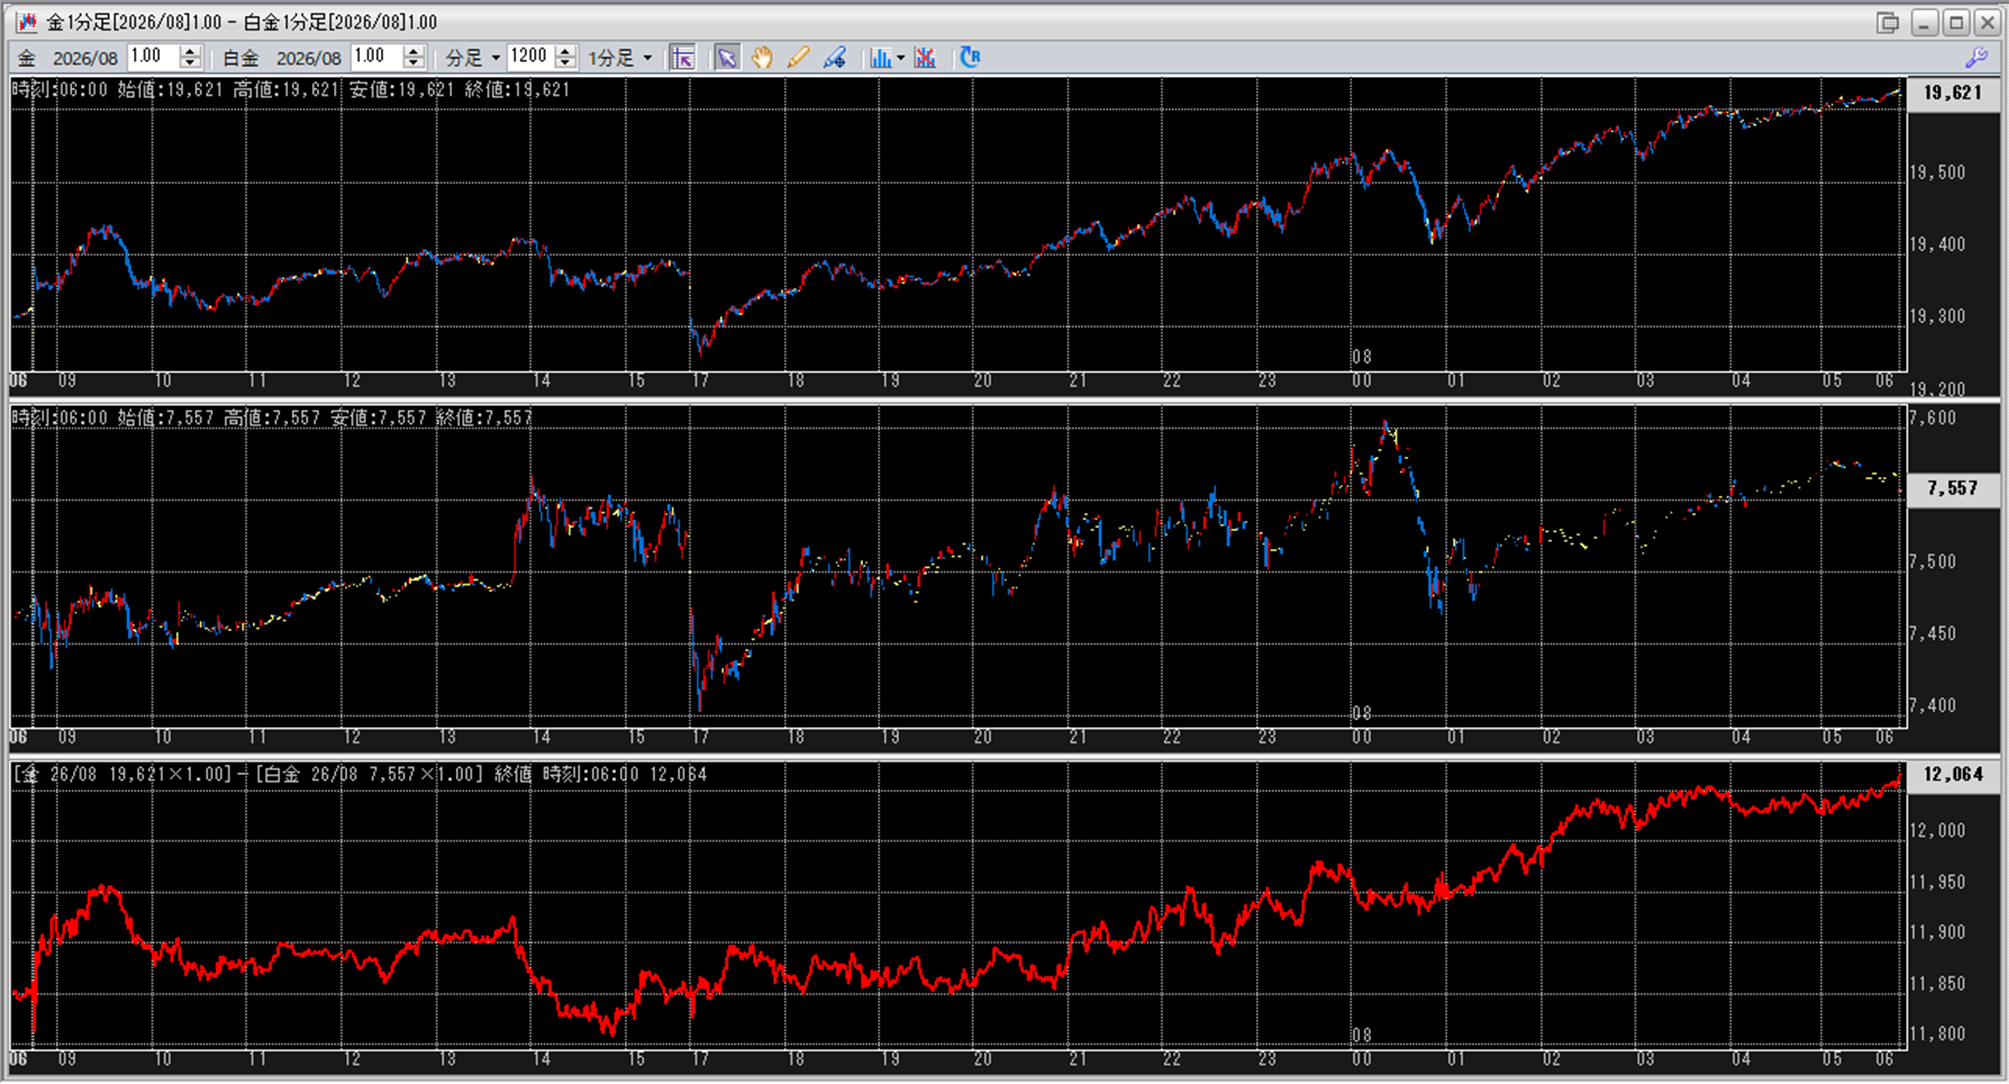Activate the hand pan tool
Image resolution: width=2009 pixels, height=1084 pixels.
pyautogui.click(x=762, y=58)
